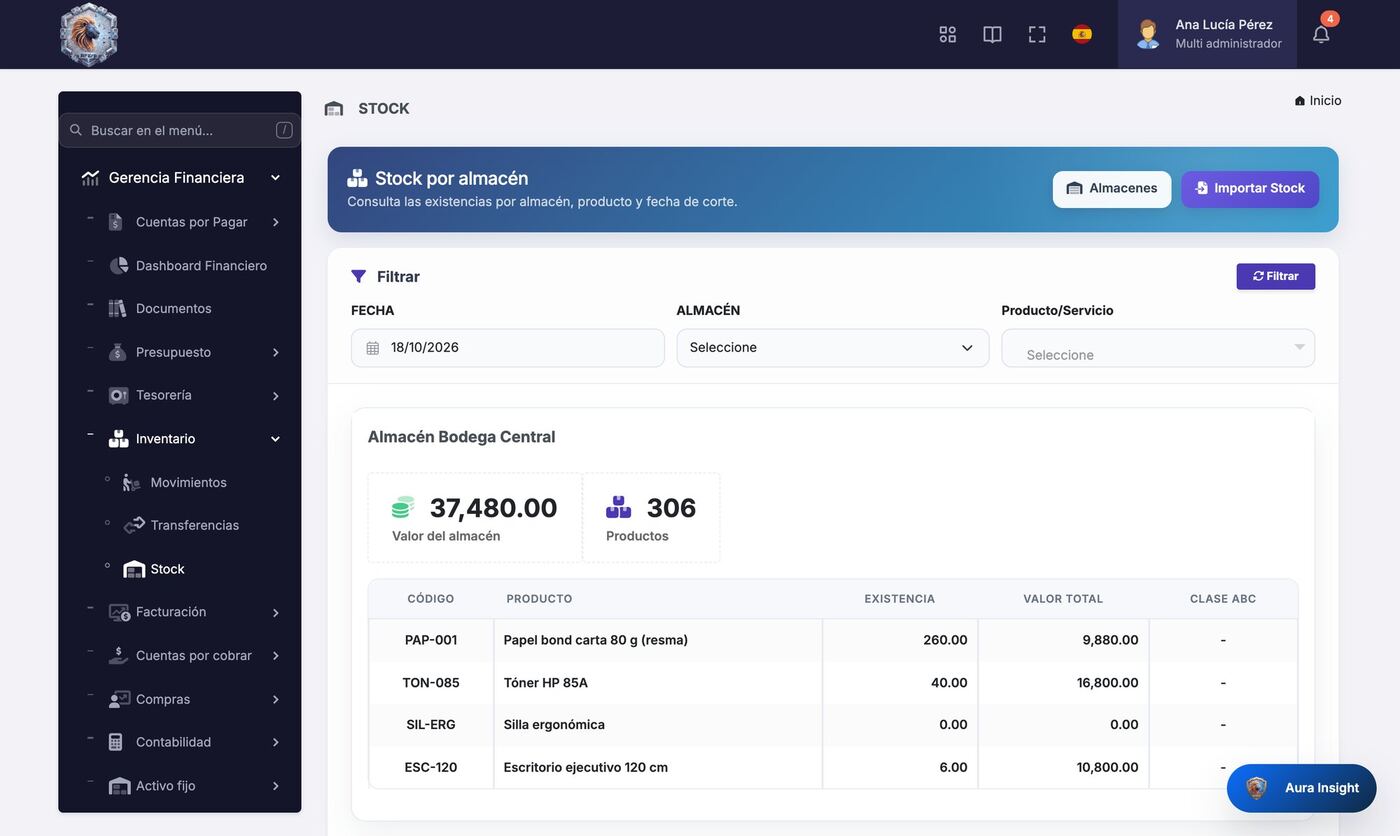Click the lion logo in the header
1400x836 pixels.
click(x=89, y=34)
